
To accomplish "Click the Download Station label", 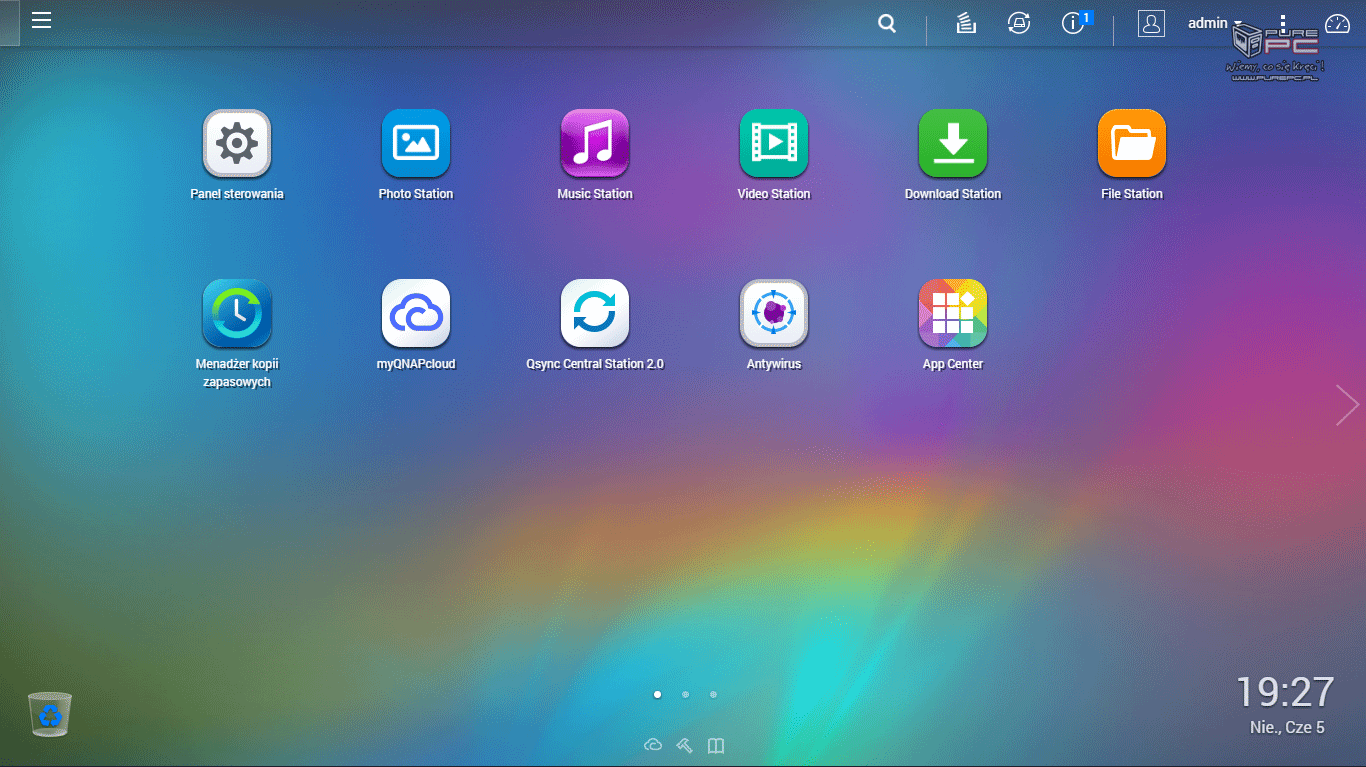I will pyautogui.click(x=953, y=194).
